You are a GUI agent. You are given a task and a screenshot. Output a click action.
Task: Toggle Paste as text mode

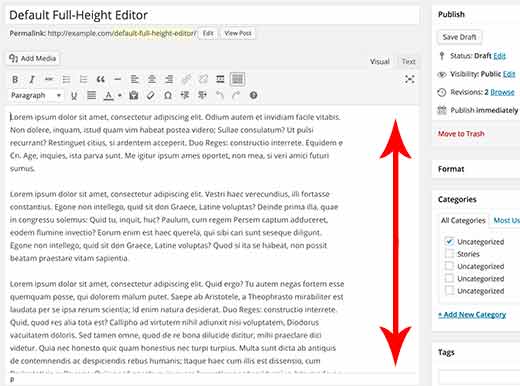click(134, 96)
